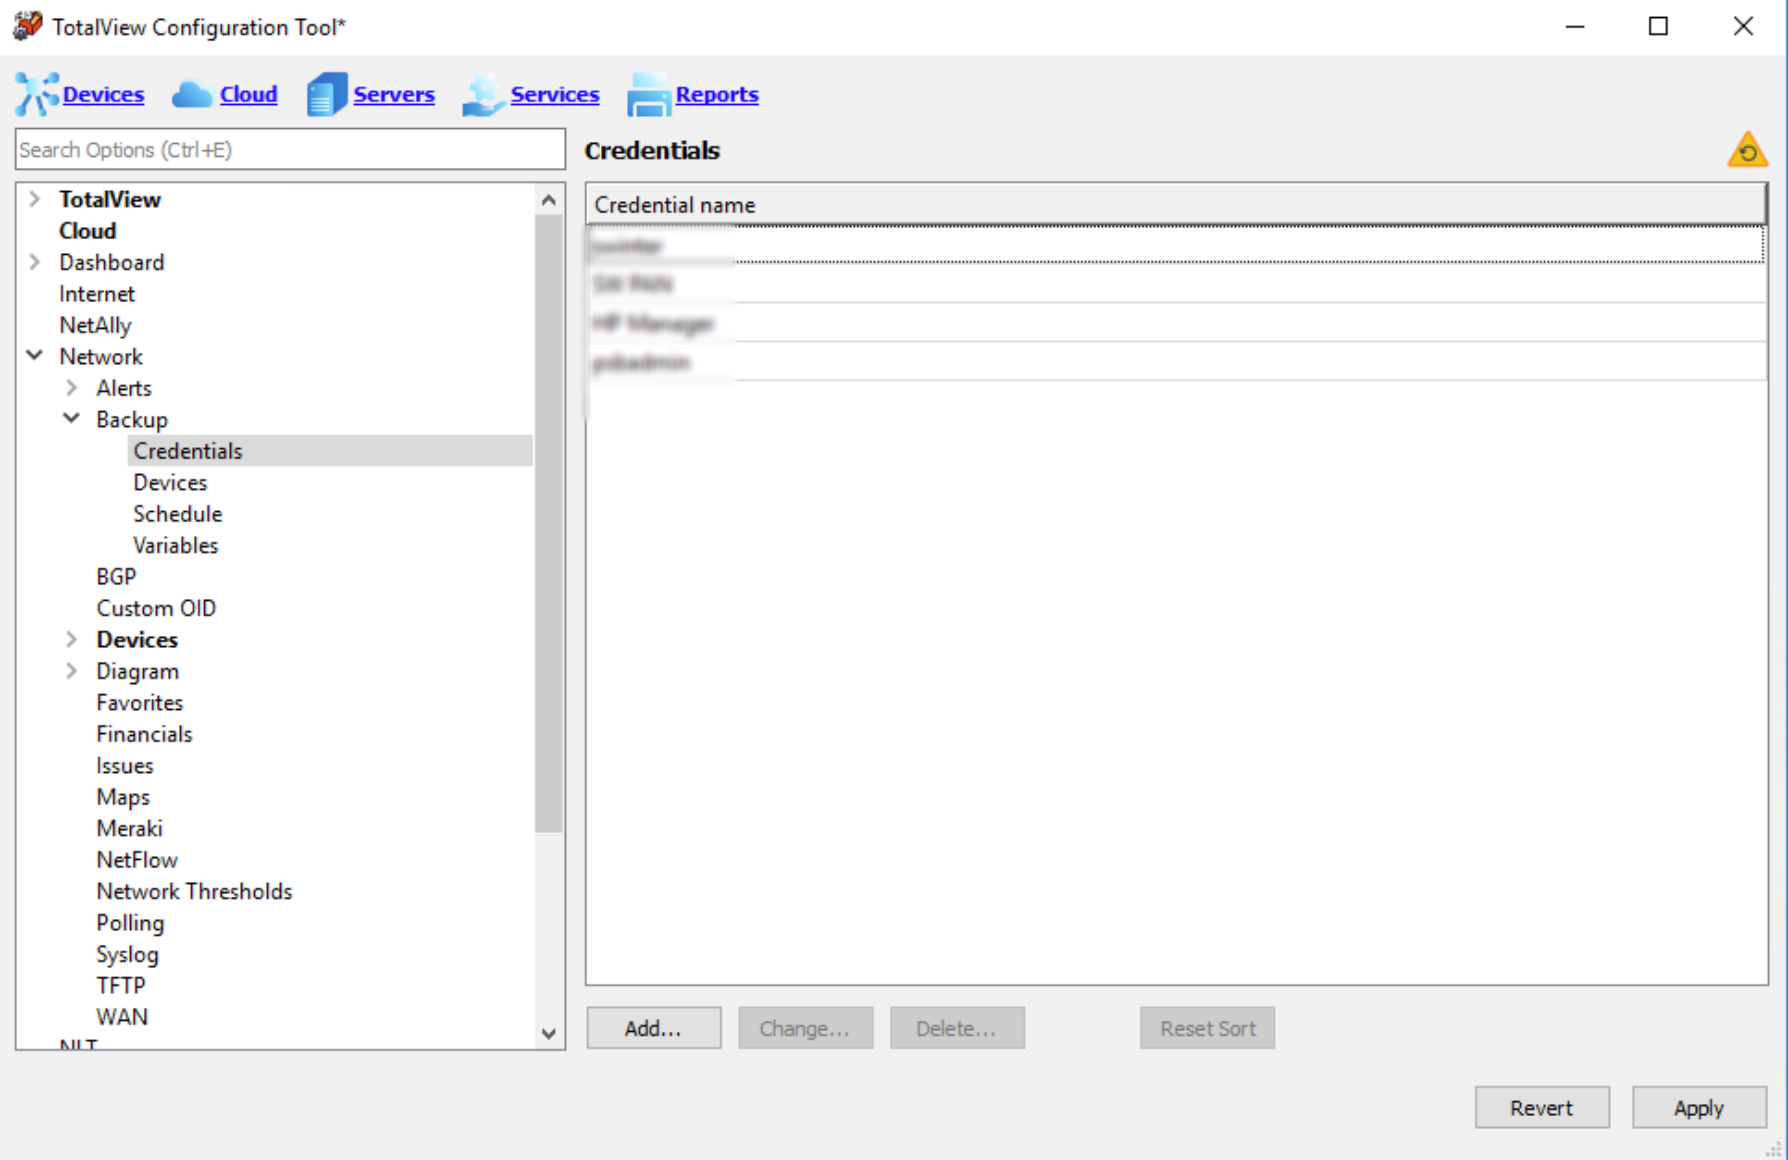Image resolution: width=1788 pixels, height=1160 pixels.
Task: Select Maps in the tree
Action: point(123,797)
